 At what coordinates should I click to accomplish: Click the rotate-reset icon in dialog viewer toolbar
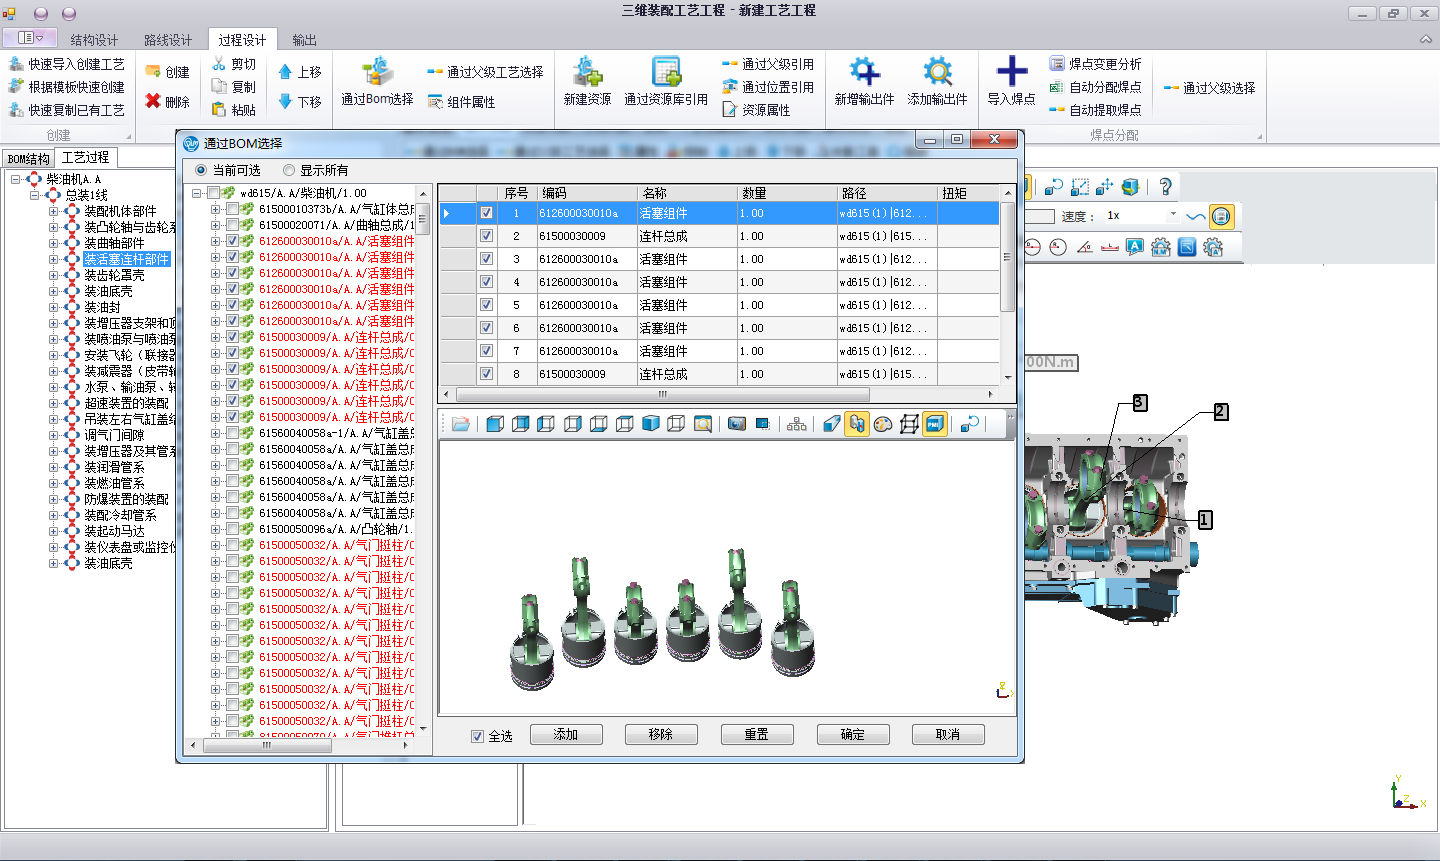click(x=969, y=424)
